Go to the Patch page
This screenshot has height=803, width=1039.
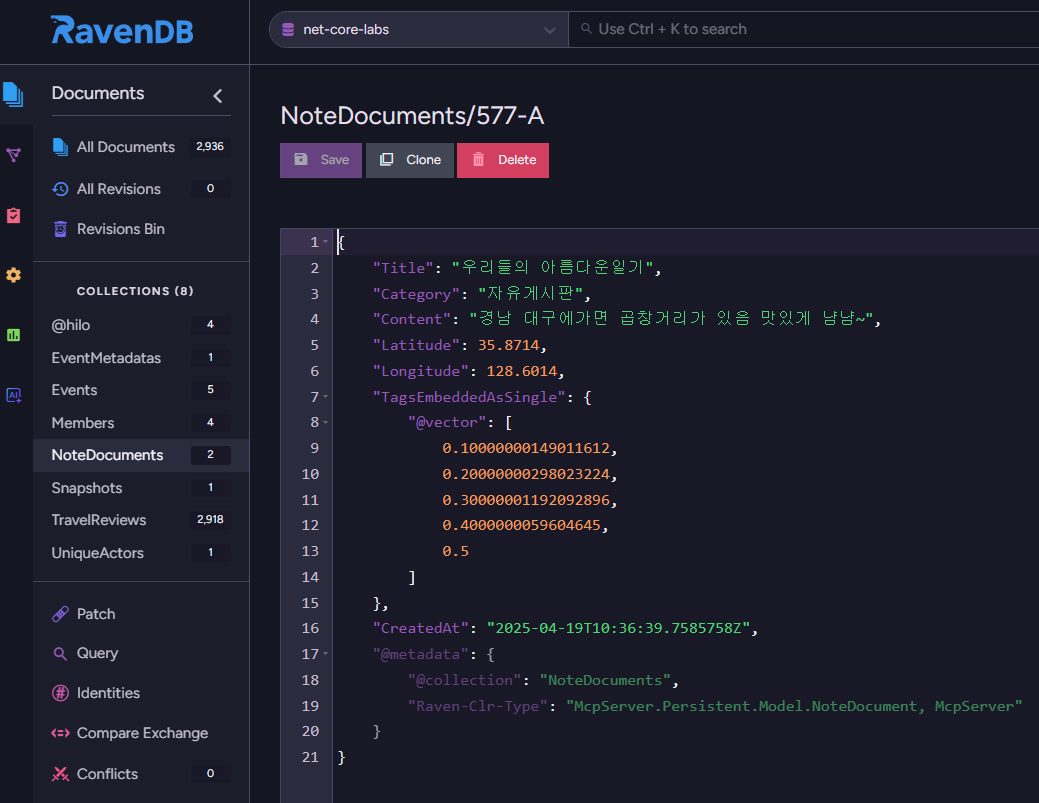(x=96, y=614)
